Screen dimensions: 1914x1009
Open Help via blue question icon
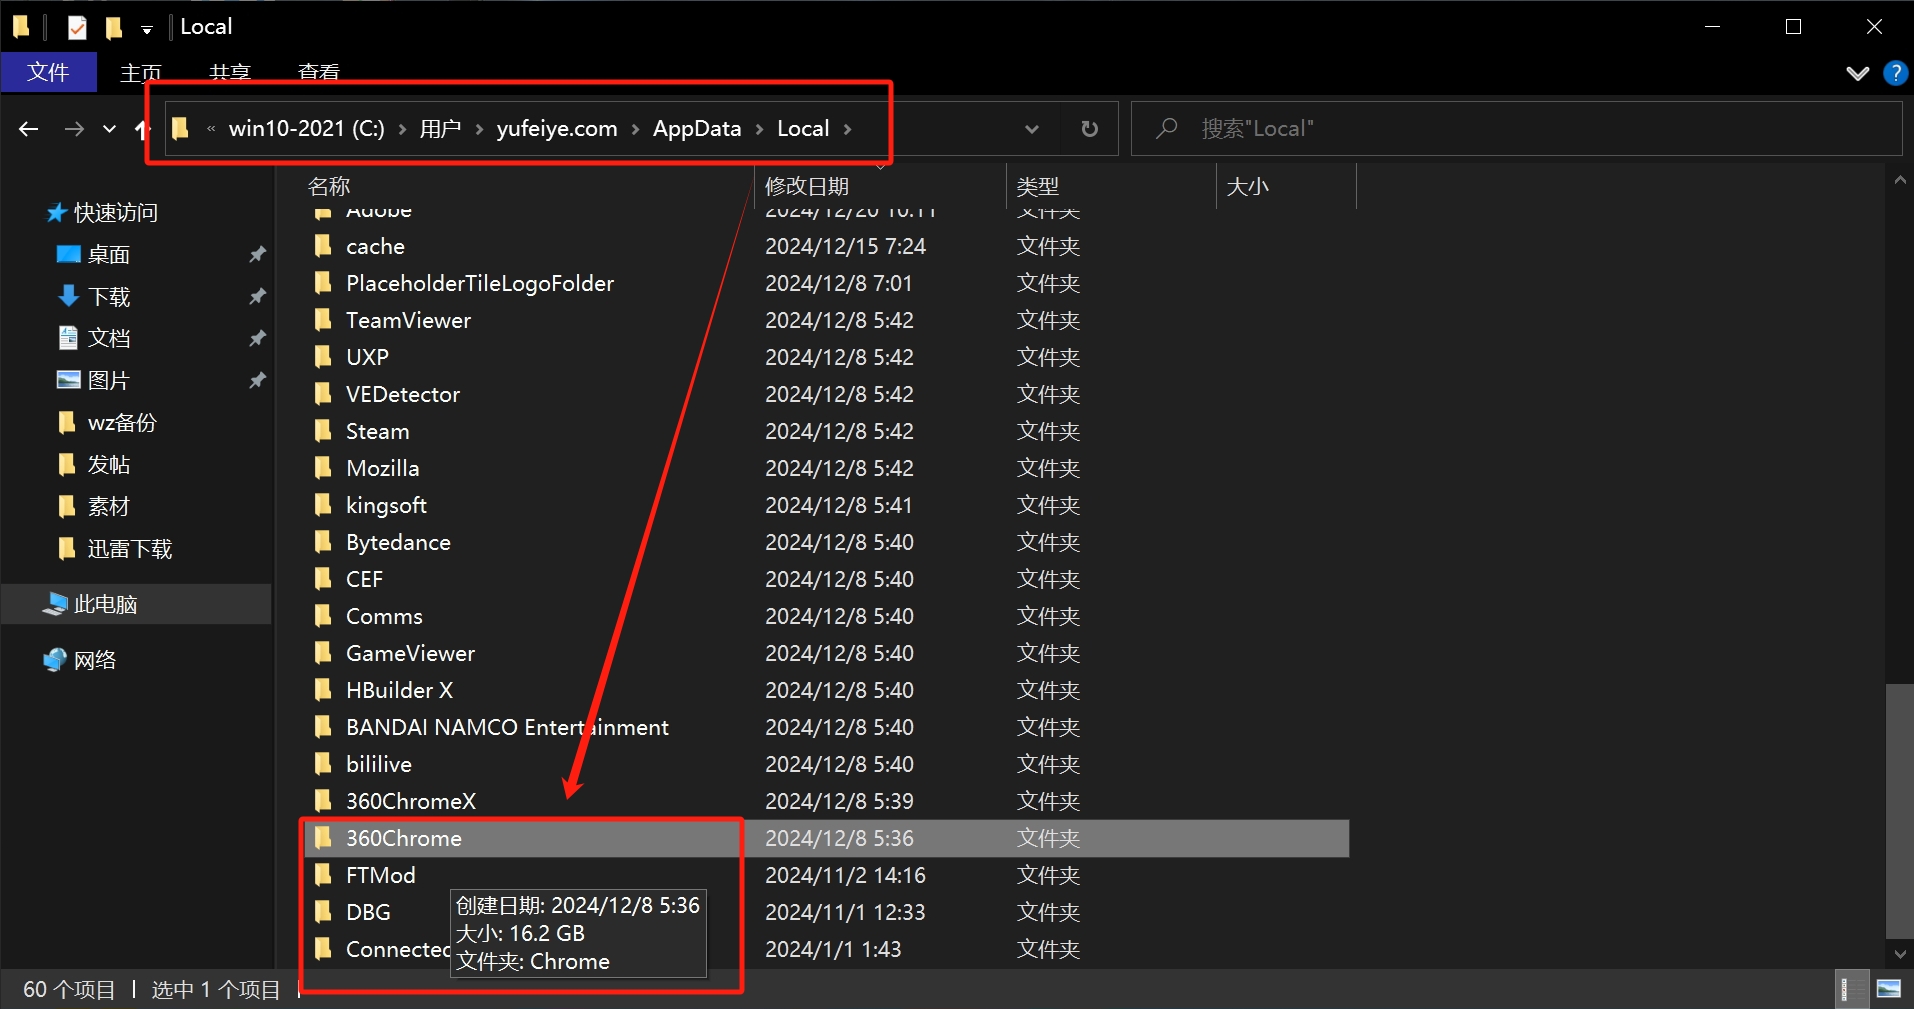tap(1895, 73)
